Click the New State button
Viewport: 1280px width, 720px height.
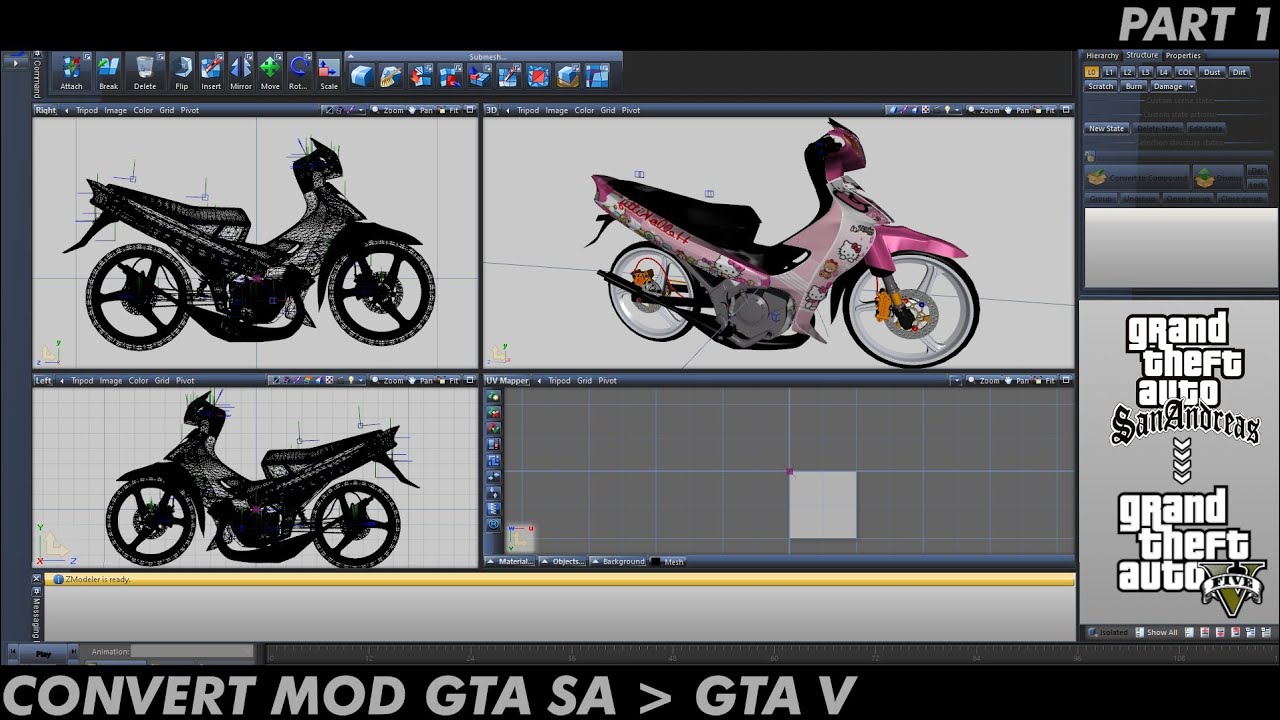point(1106,129)
